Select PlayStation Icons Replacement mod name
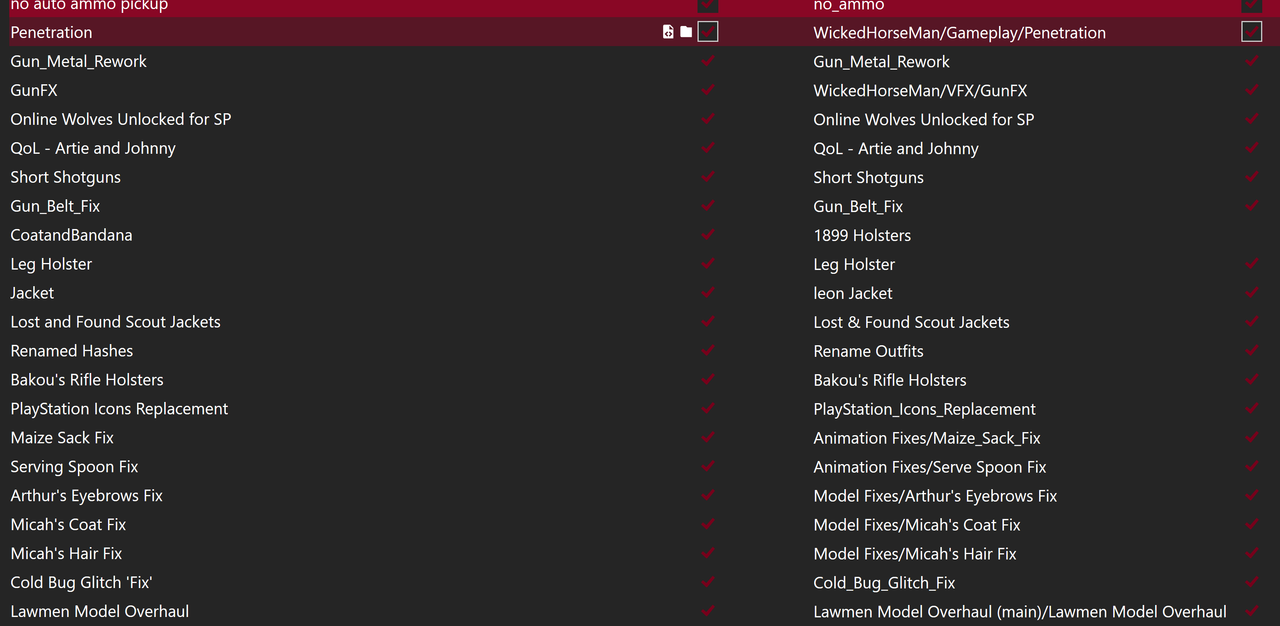The width and height of the screenshot is (1280, 626). click(119, 409)
